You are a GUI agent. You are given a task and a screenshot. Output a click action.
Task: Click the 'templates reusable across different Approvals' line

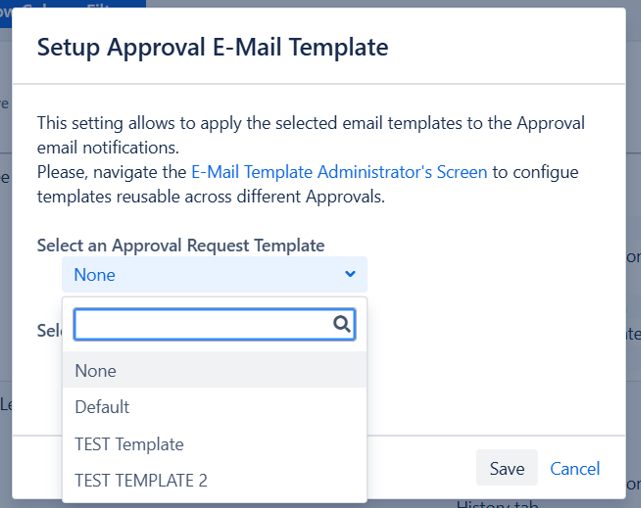pyautogui.click(x=210, y=197)
